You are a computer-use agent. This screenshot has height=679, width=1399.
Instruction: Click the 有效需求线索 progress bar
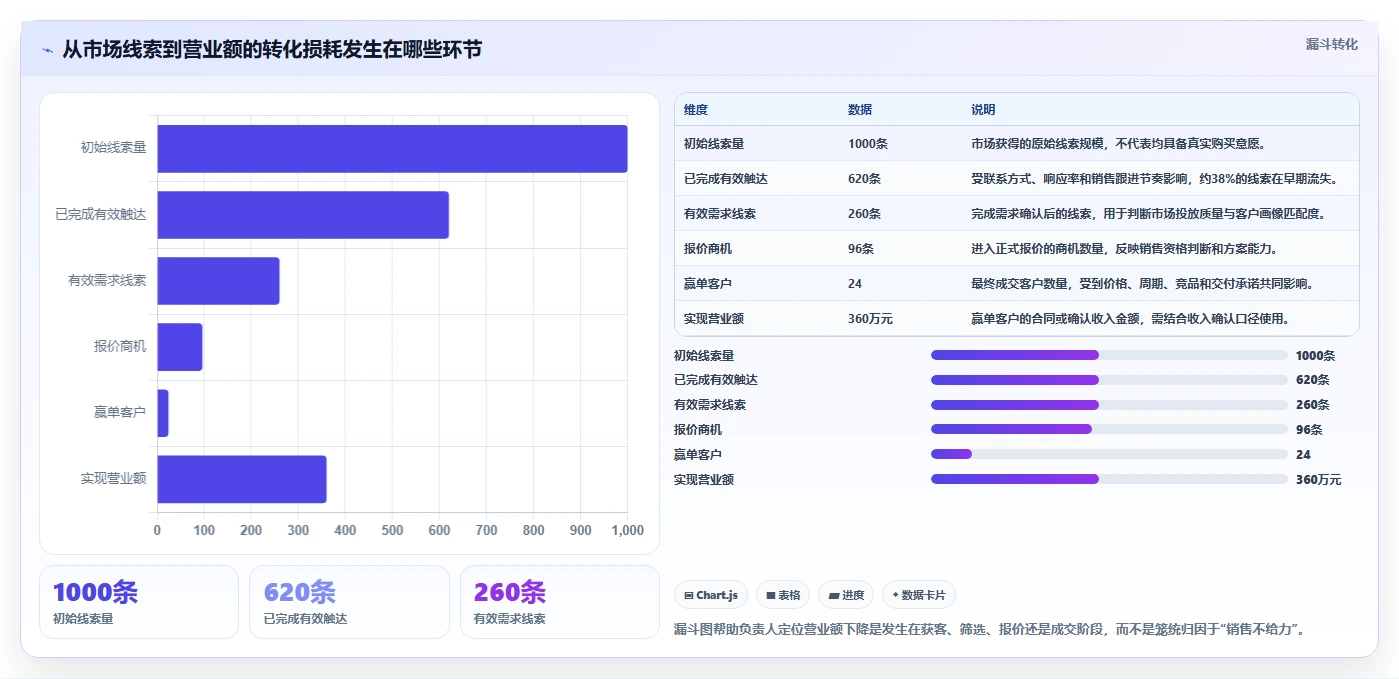click(x=1109, y=405)
